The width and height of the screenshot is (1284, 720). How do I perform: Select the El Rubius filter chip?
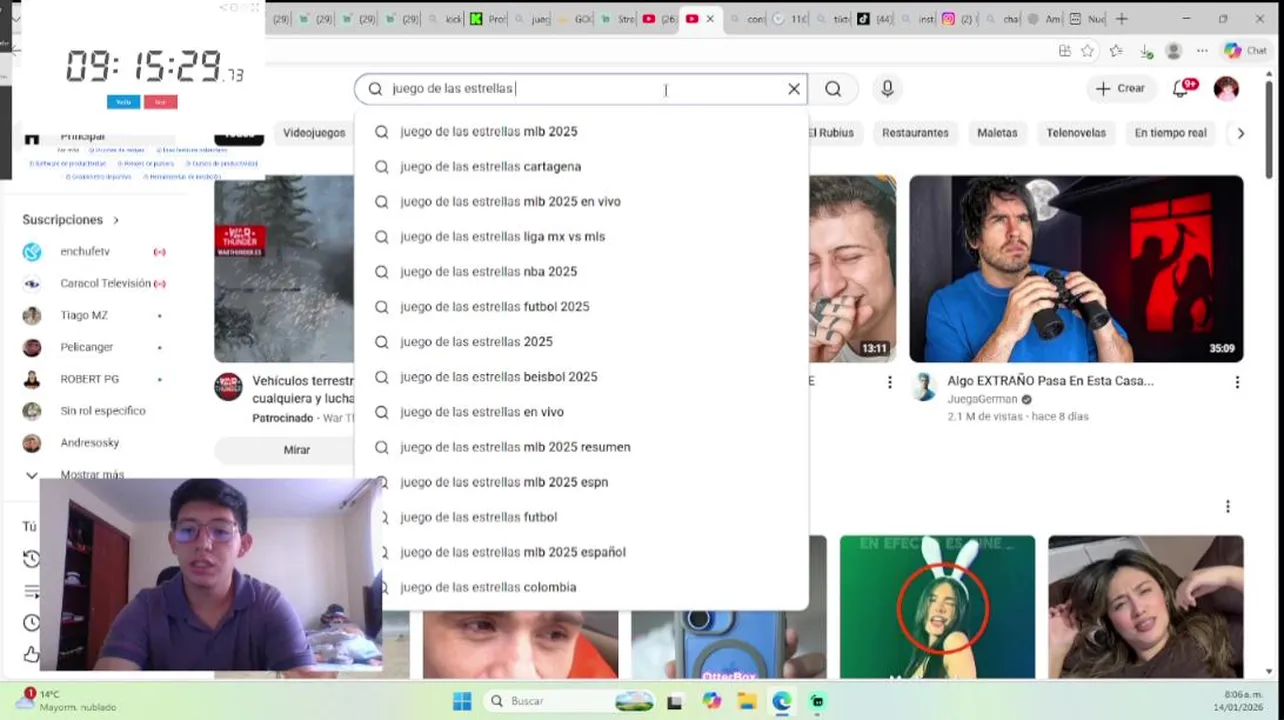pyautogui.click(x=832, y=133)
